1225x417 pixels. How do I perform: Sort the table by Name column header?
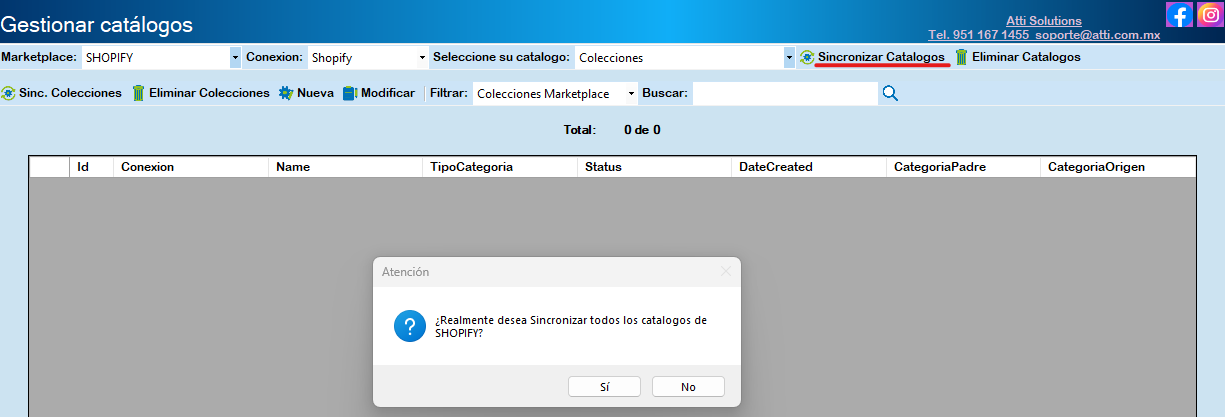pyautogui.click(x=293, y=167)
